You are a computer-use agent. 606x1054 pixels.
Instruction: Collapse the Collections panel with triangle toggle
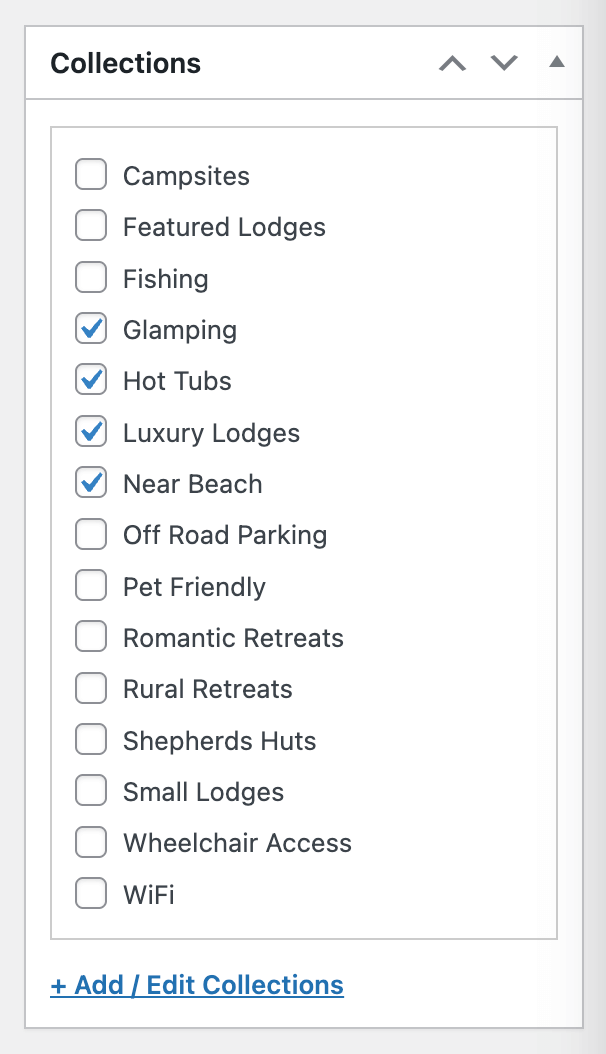557,63
